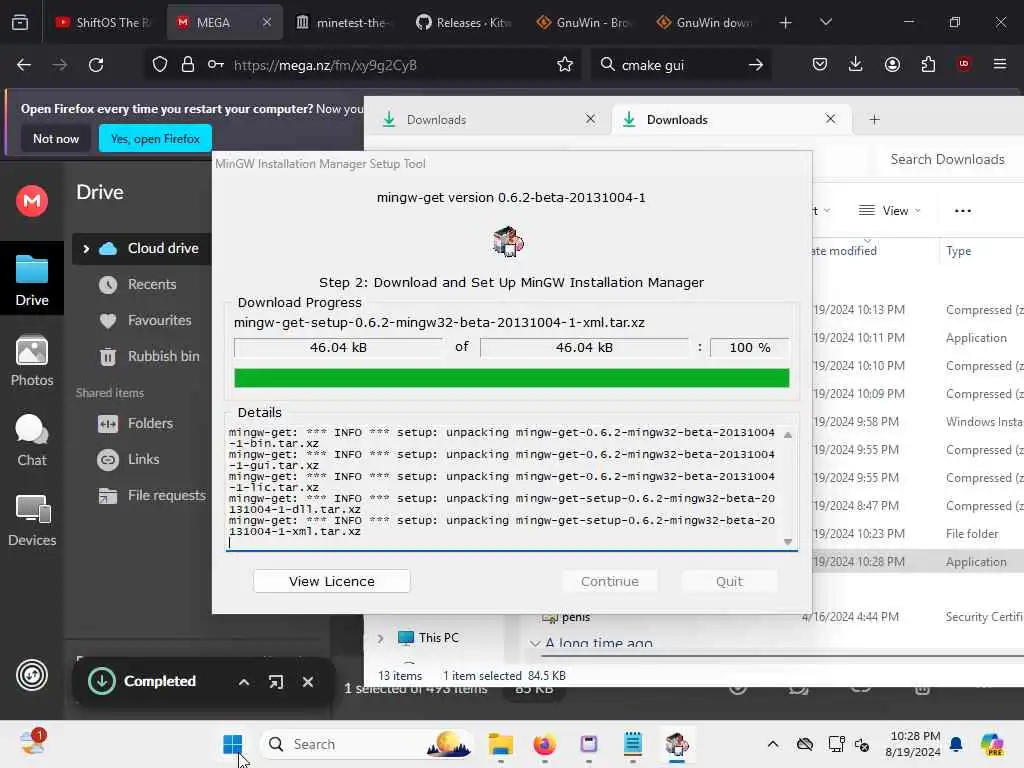Open Explorer's See more ellipsis menu
1024x768 pixels.
[963, 210]
